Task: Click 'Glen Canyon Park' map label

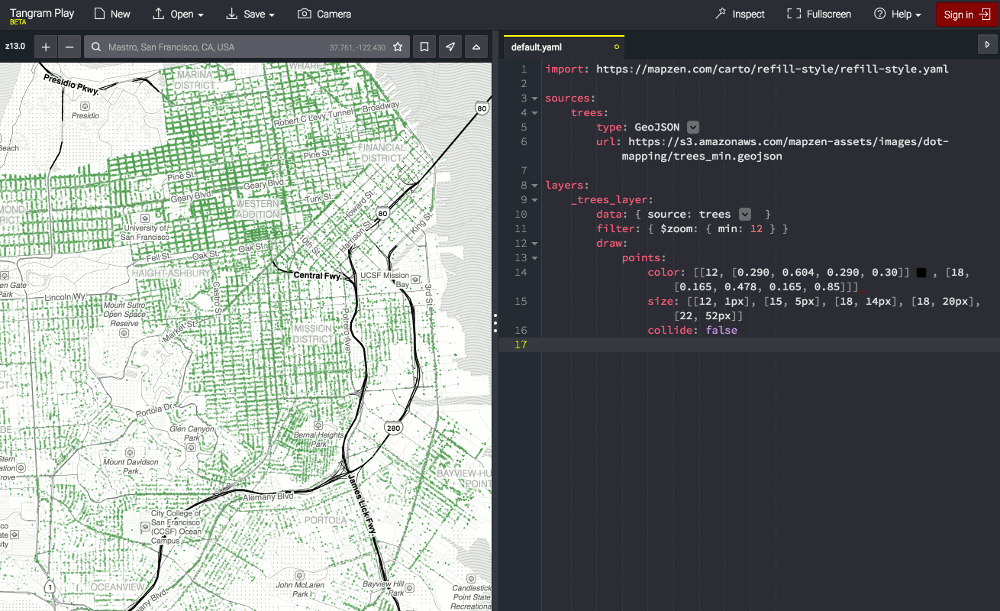Action: (192, 433)
